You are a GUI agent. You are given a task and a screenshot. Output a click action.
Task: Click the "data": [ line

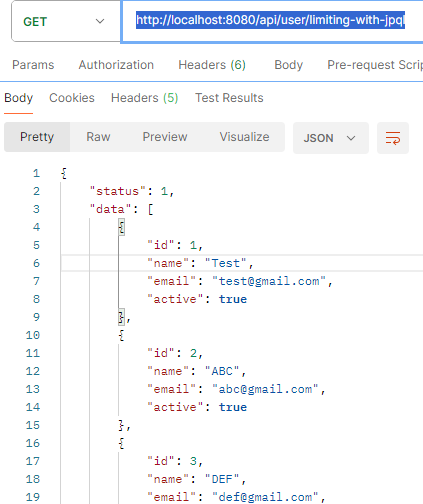[x=121, y=209]
